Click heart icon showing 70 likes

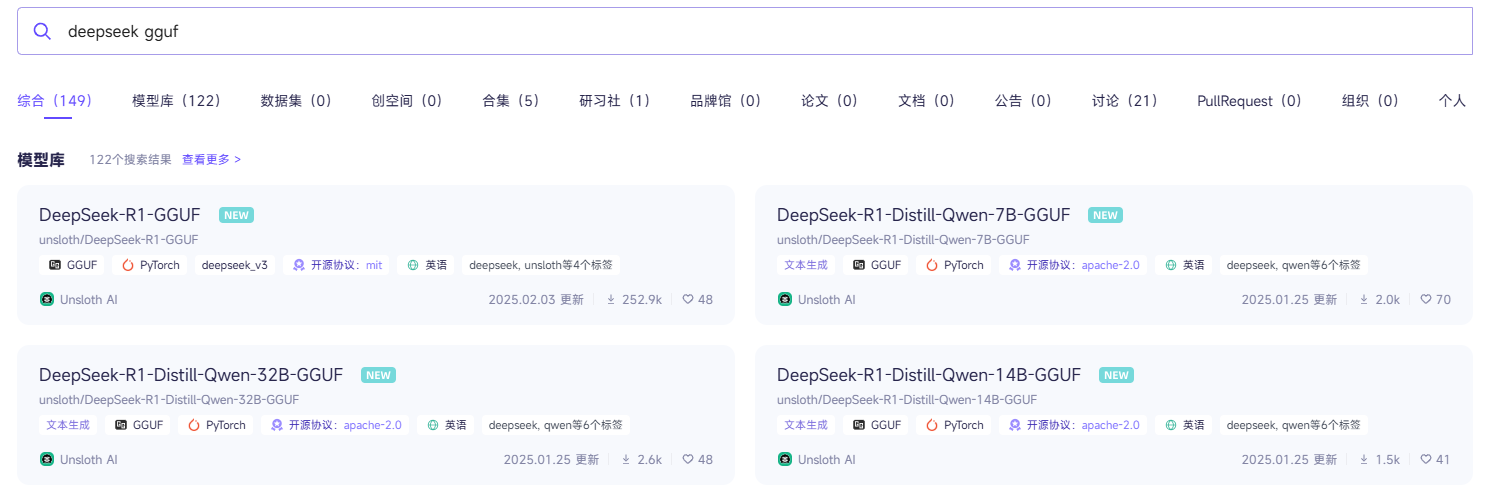[x=1426, y=299]
